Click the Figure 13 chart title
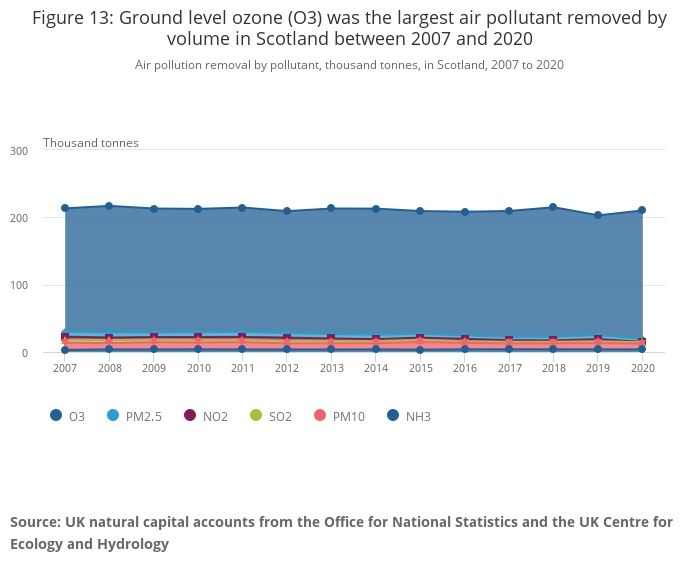700x574 pixels. pyautogui.click(x=349, y=28)
